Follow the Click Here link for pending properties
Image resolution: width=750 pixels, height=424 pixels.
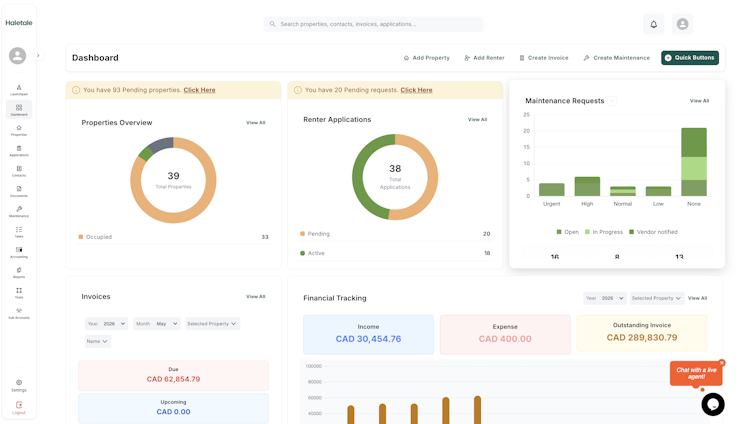coord(199,90)
